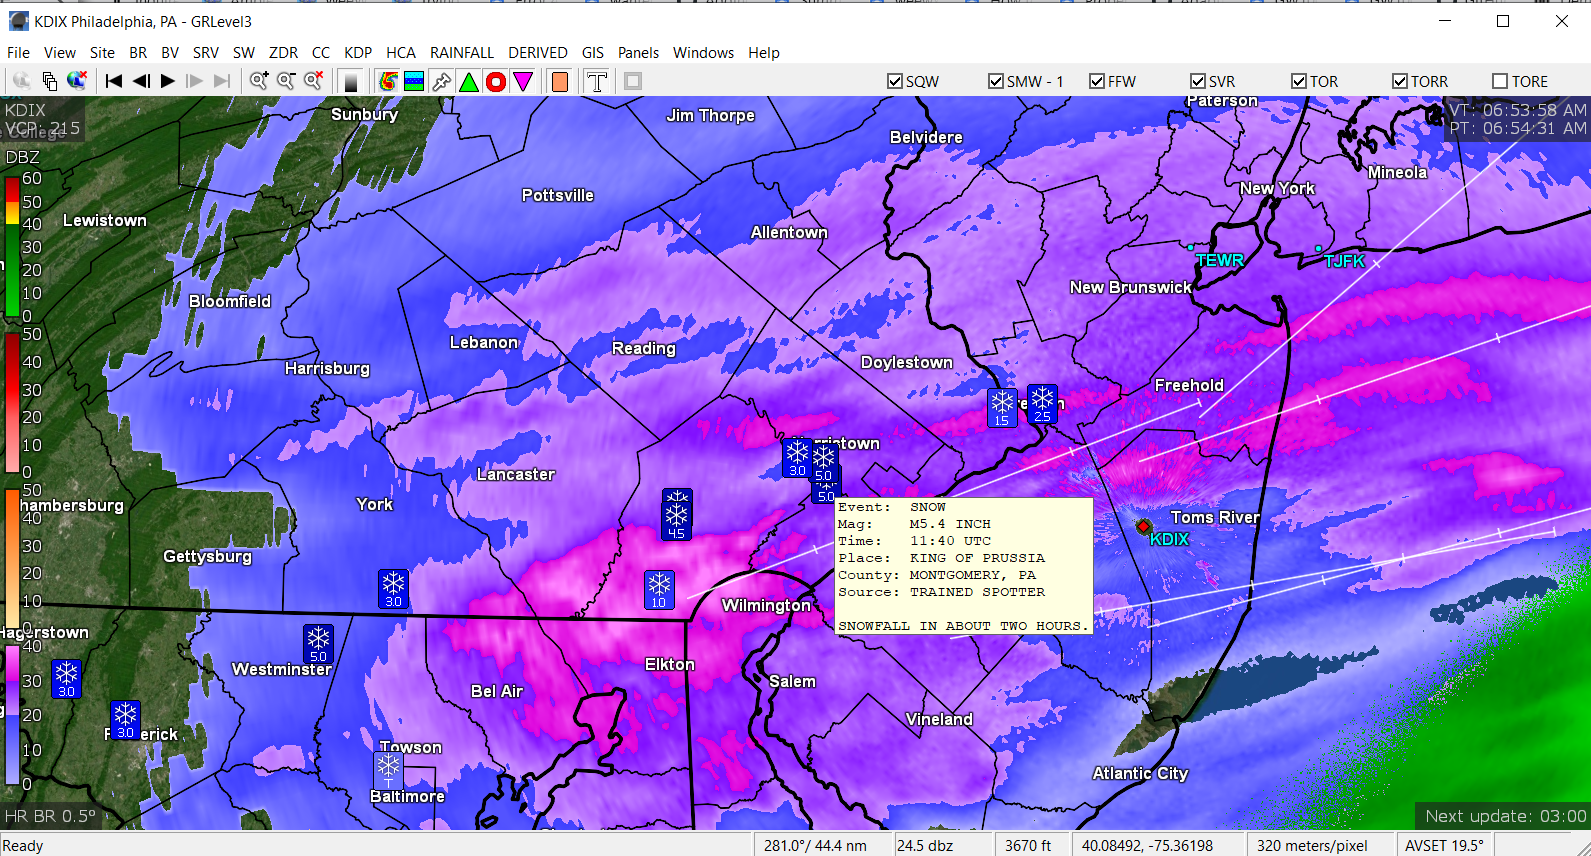
Task: Select the BR product
Action: (138, 53)
